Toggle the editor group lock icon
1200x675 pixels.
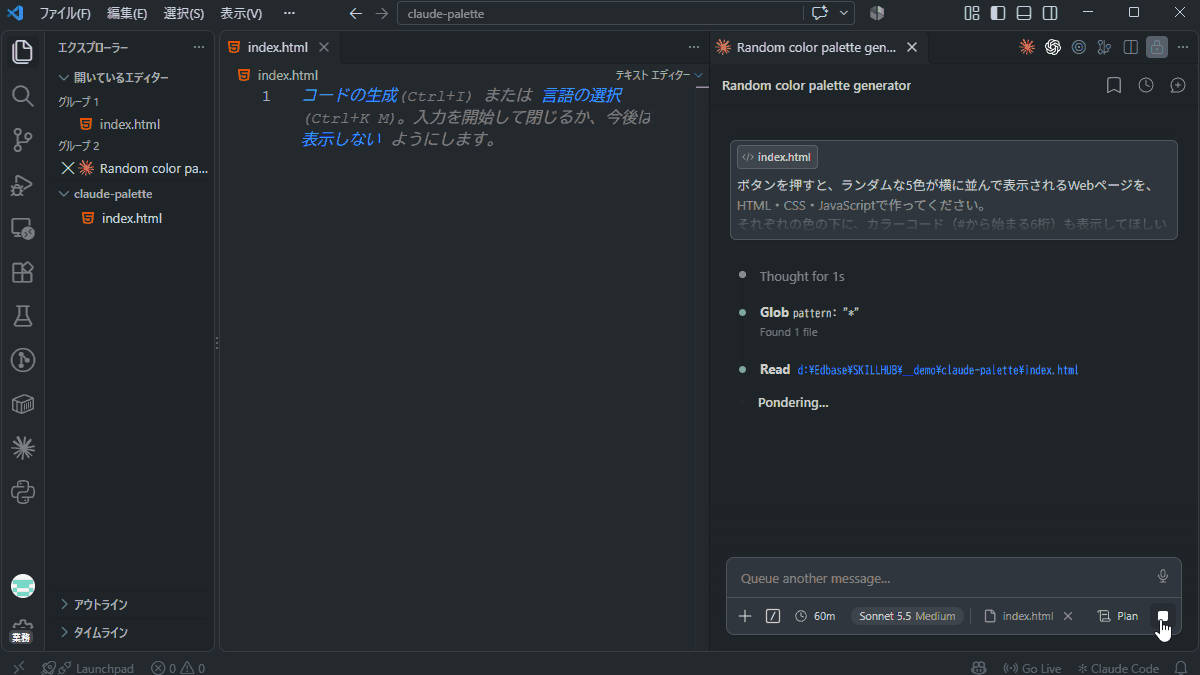pos(1157,47)
